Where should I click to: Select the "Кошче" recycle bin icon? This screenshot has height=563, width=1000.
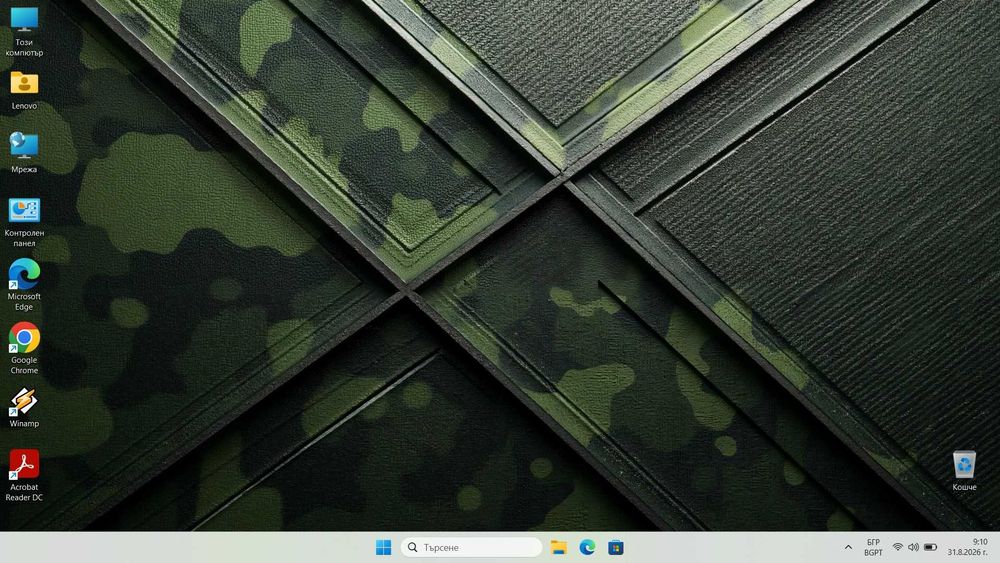pyautogui.click(x=964, y=471)
